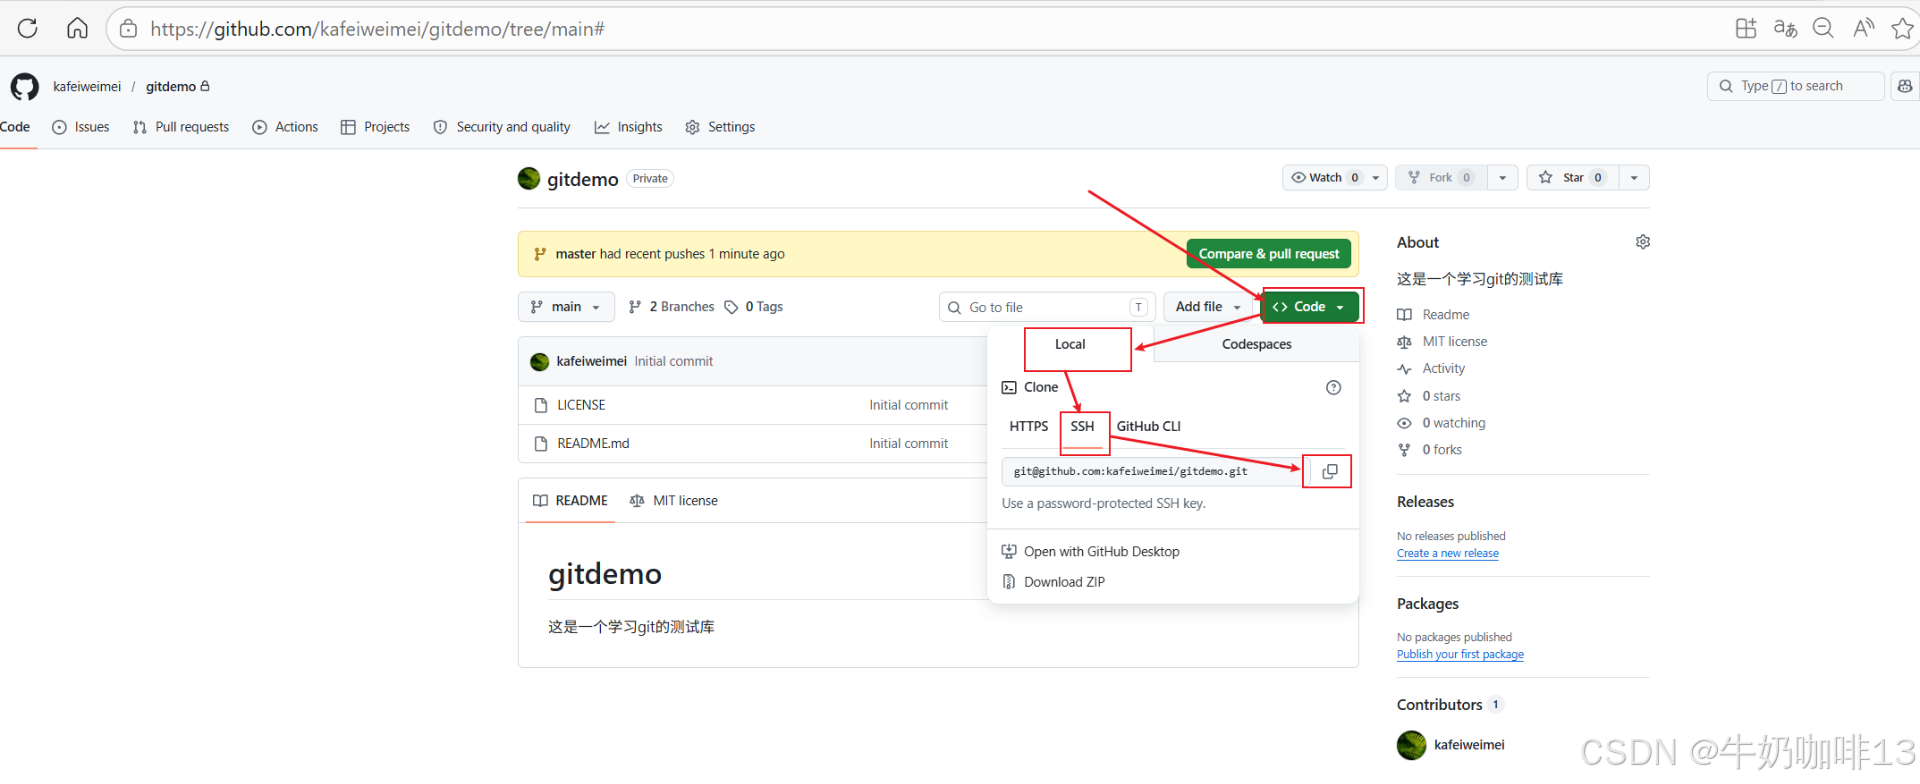Star the gitdemo repository
The width and height of the screenshot is (1920, 784).
pos(1572,178)
